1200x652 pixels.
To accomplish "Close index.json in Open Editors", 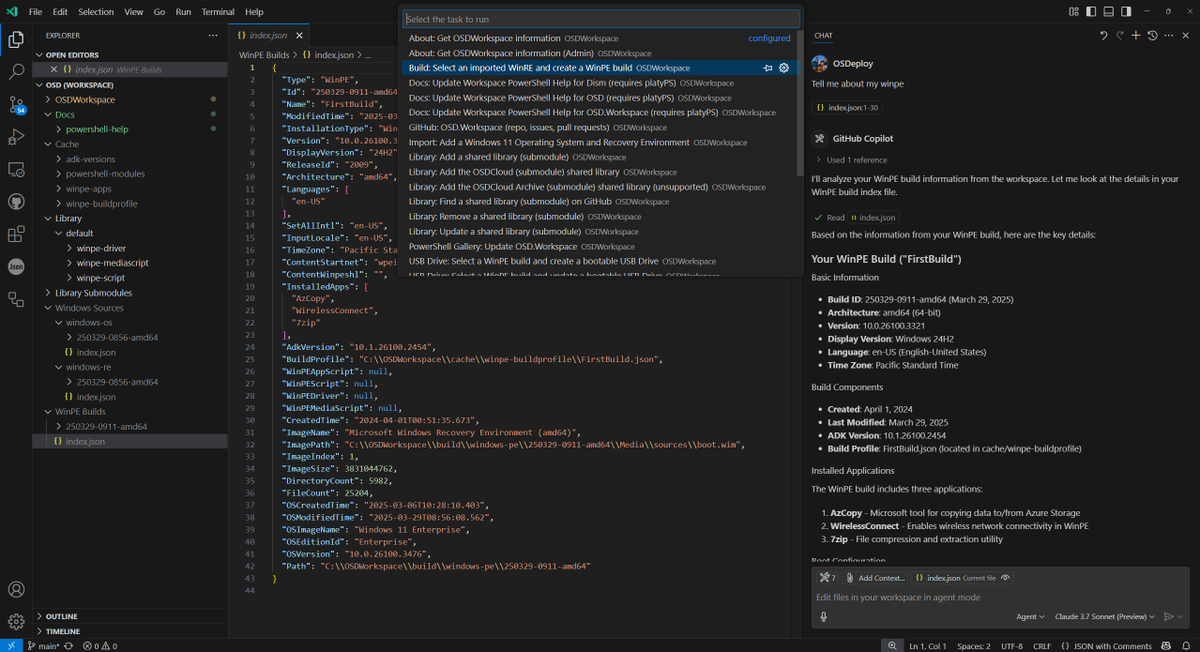I will (53, 70).
